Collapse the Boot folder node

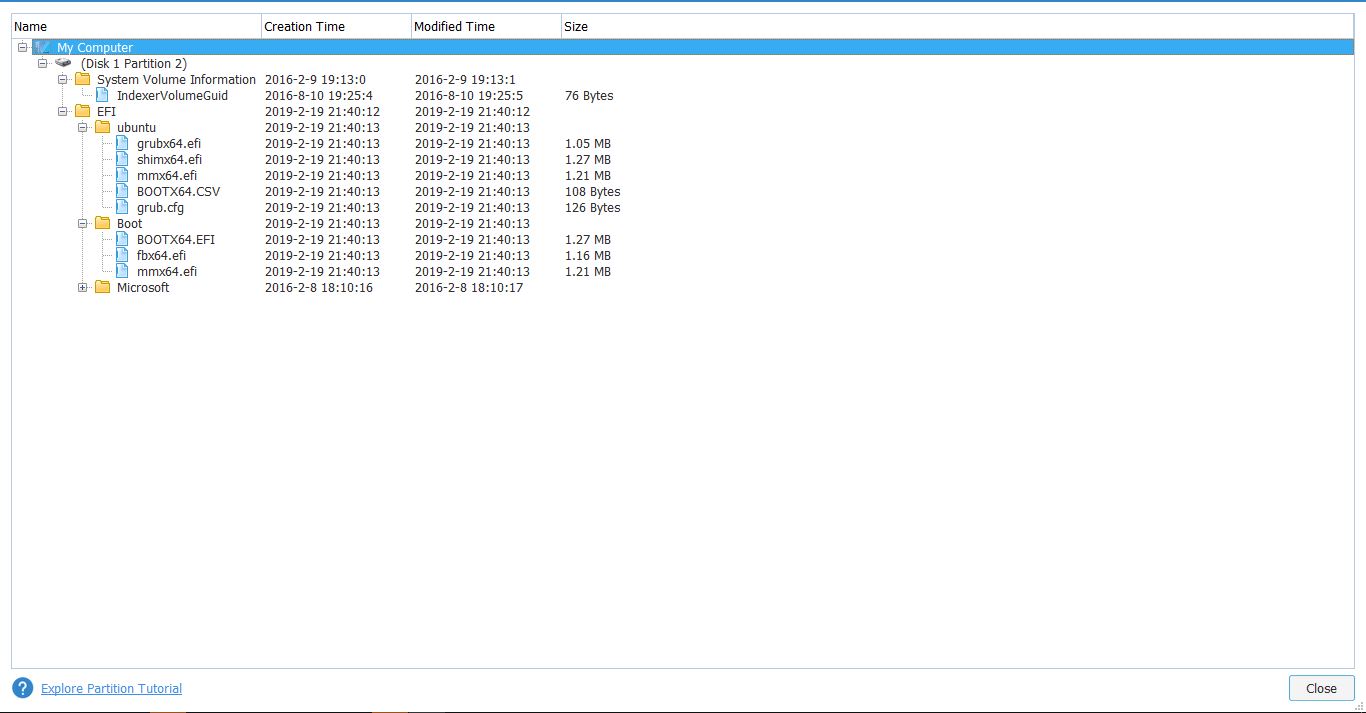(x=83, y=224)
